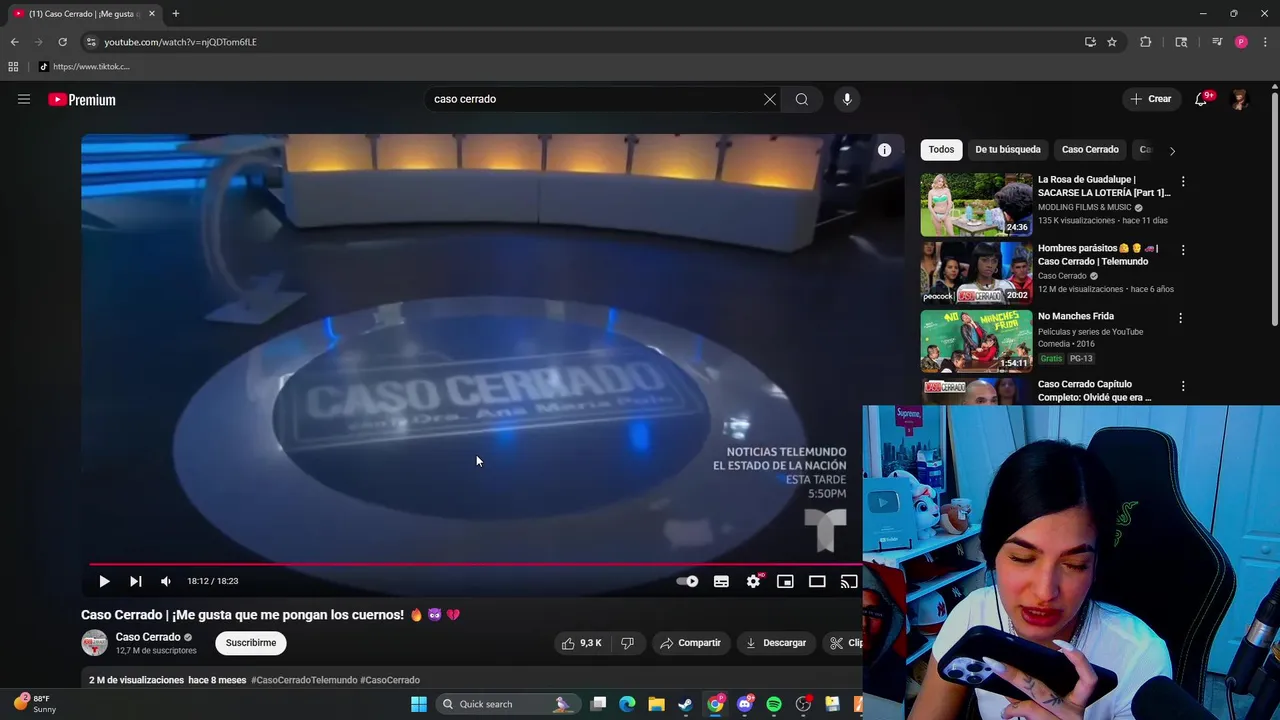This screenshot has width=1280, height=720.
Task: Open the Windows Start menu
Action: (x=419, y=704)
